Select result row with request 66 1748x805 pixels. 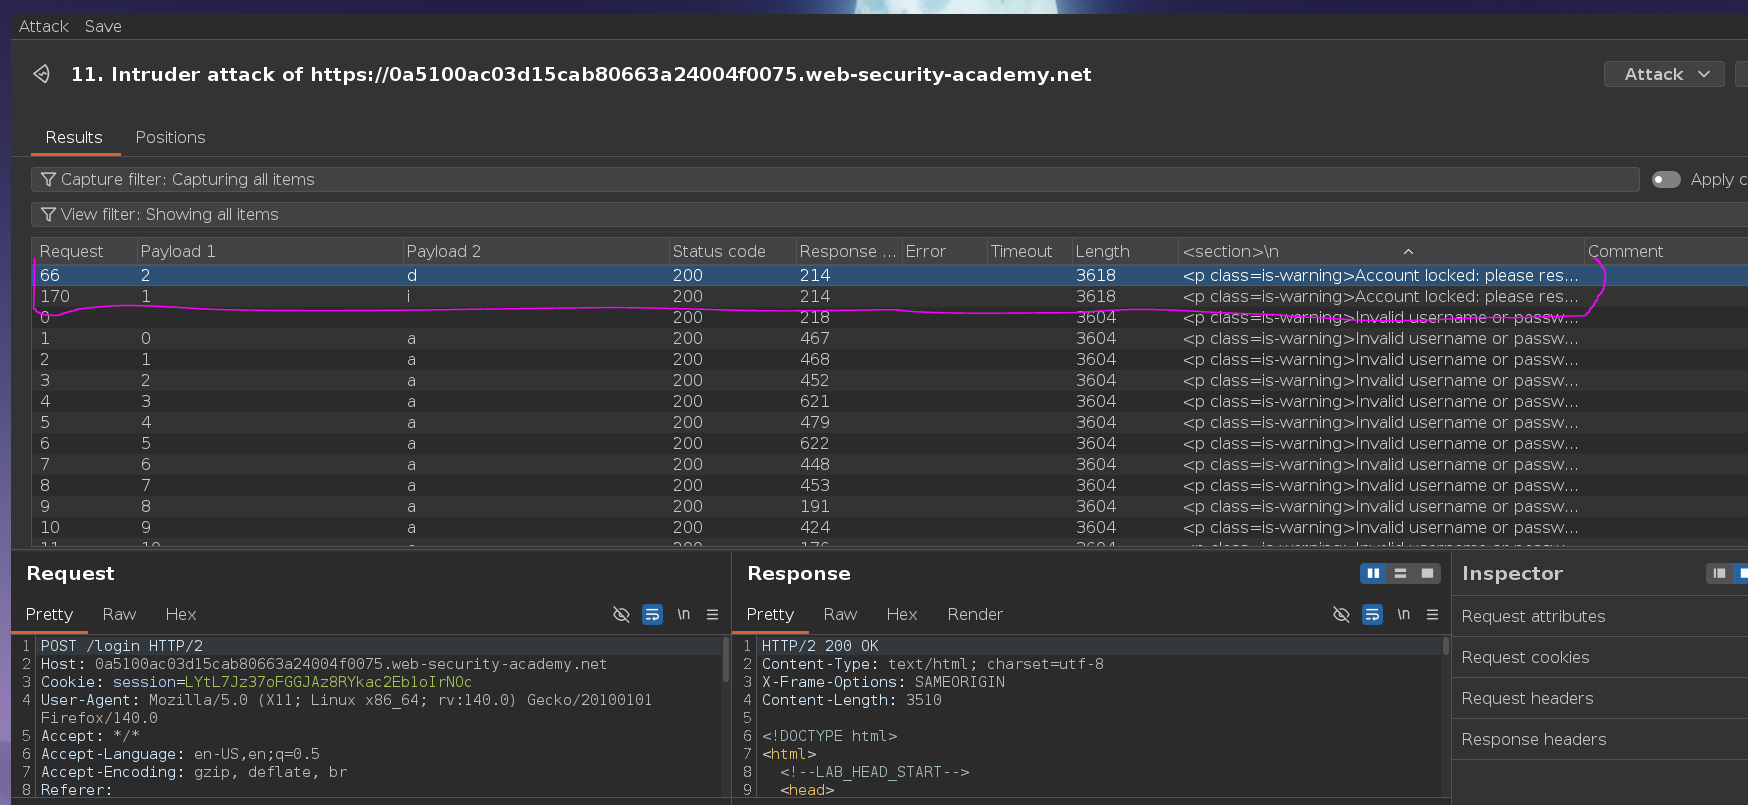tap(890, 275)
